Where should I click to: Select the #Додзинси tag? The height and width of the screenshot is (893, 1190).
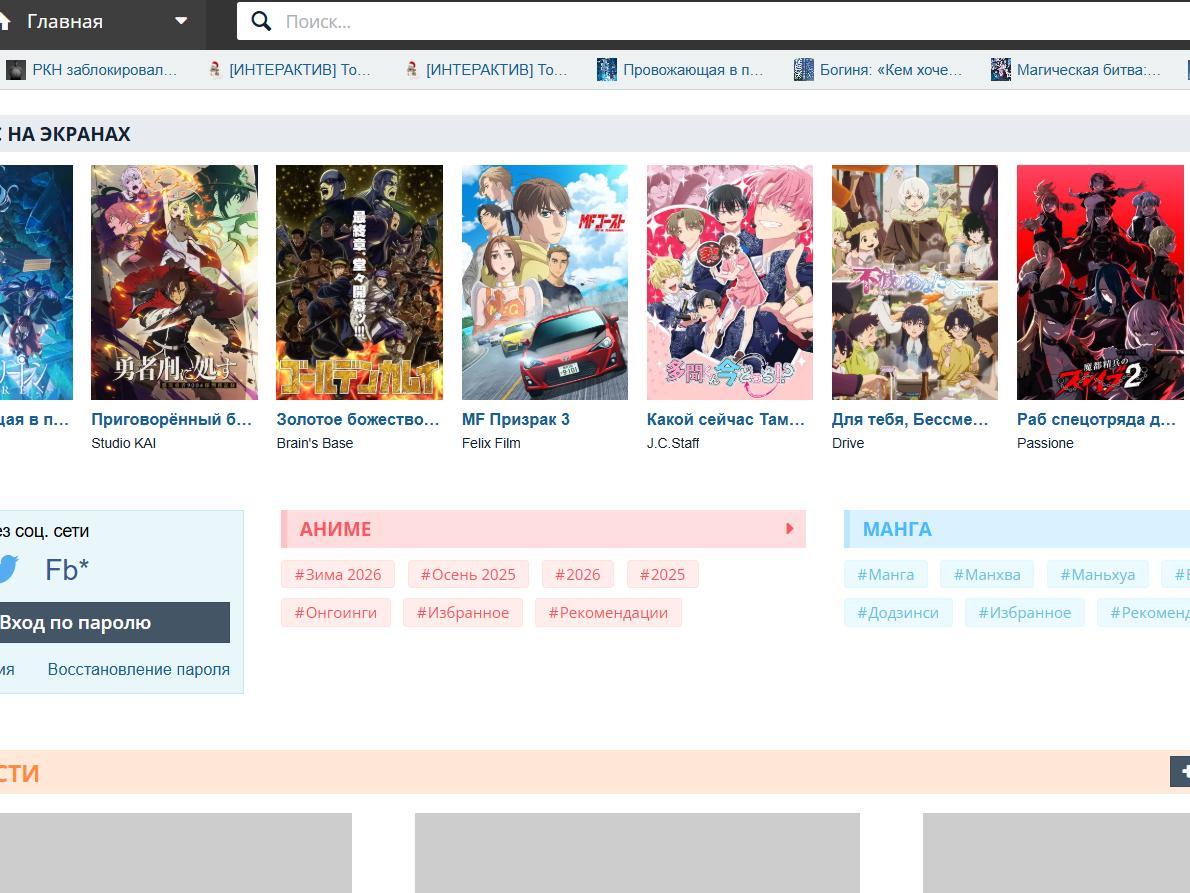coord(898,612)
